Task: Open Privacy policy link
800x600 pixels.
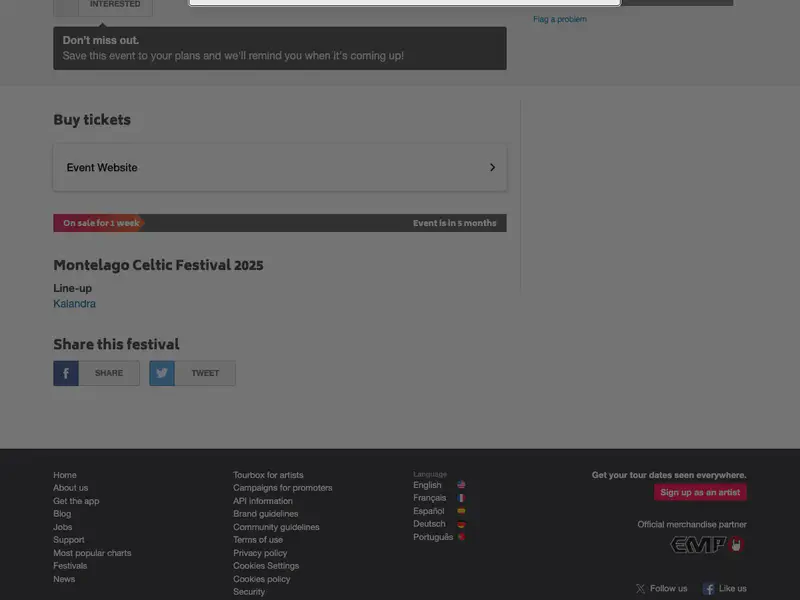Action: pos(260,553)
